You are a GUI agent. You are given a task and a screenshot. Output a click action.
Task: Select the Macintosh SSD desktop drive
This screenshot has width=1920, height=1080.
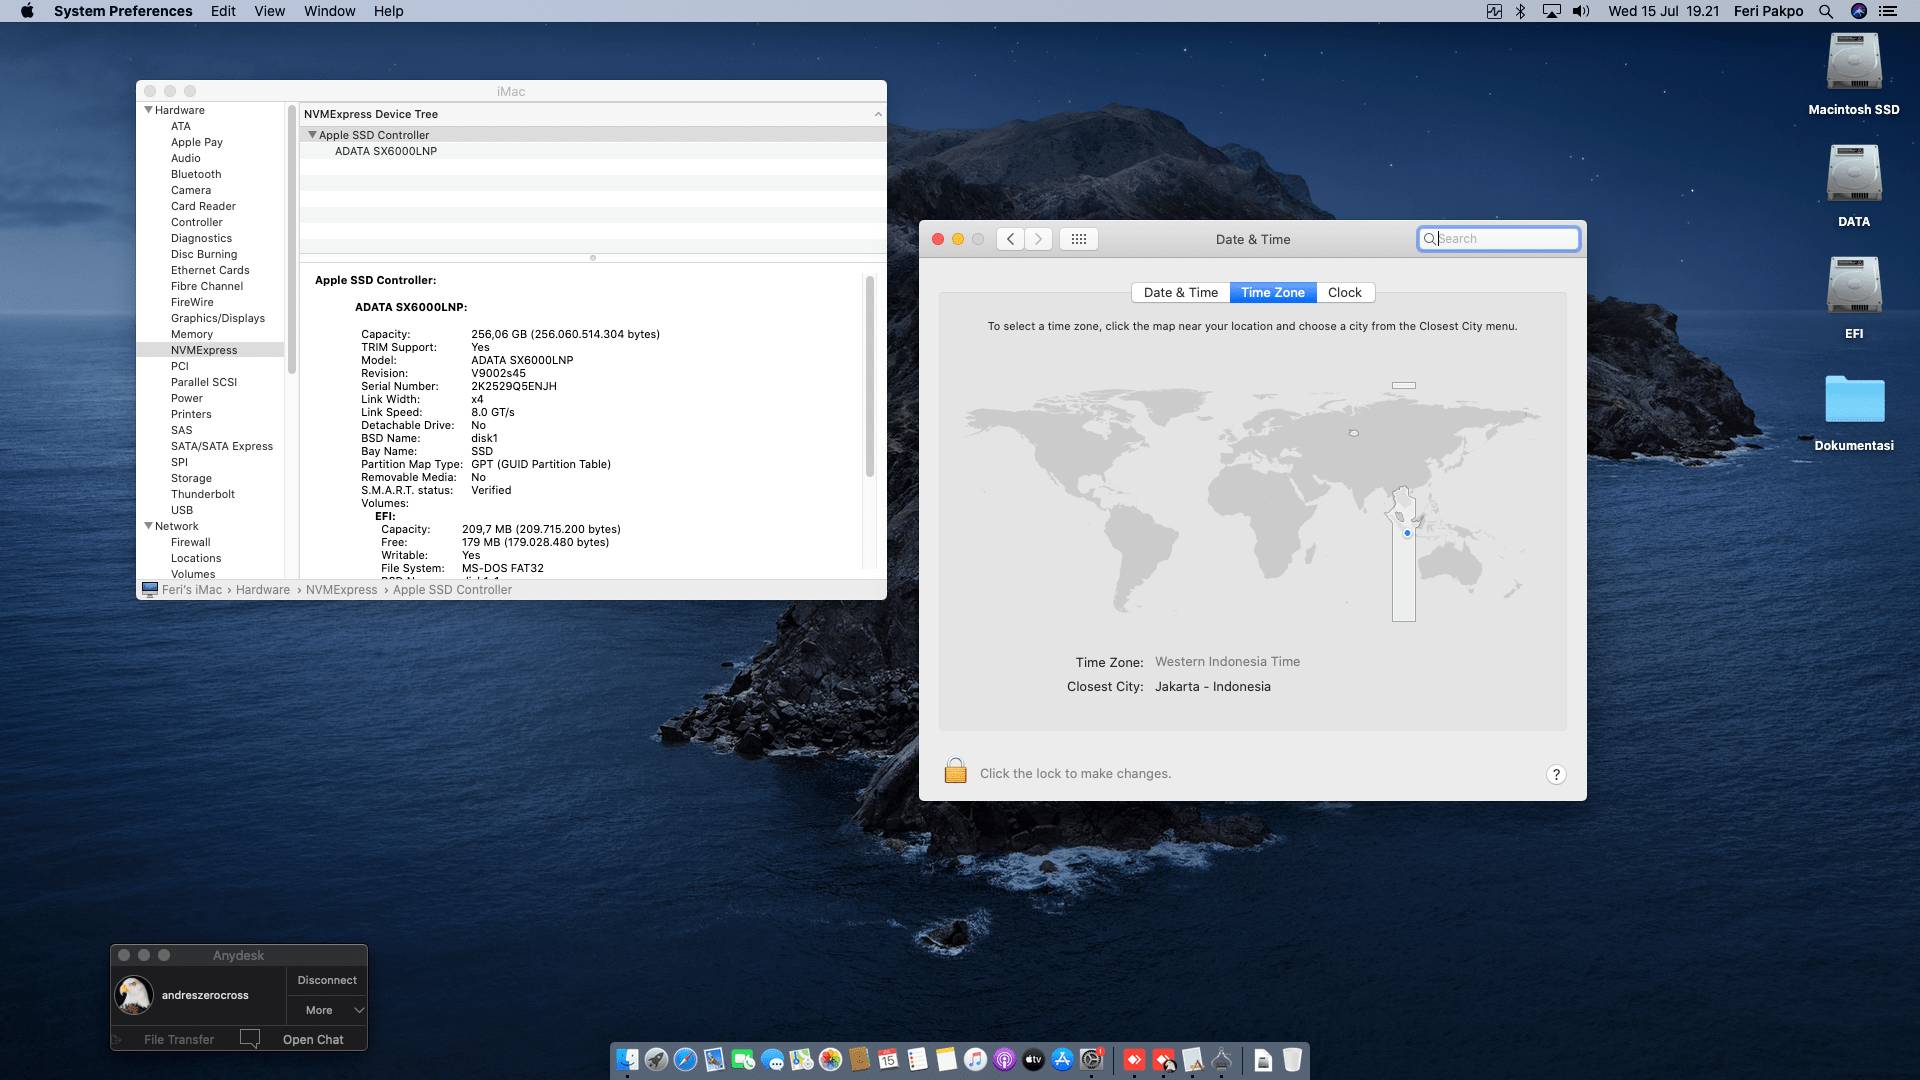[1854, 75]
